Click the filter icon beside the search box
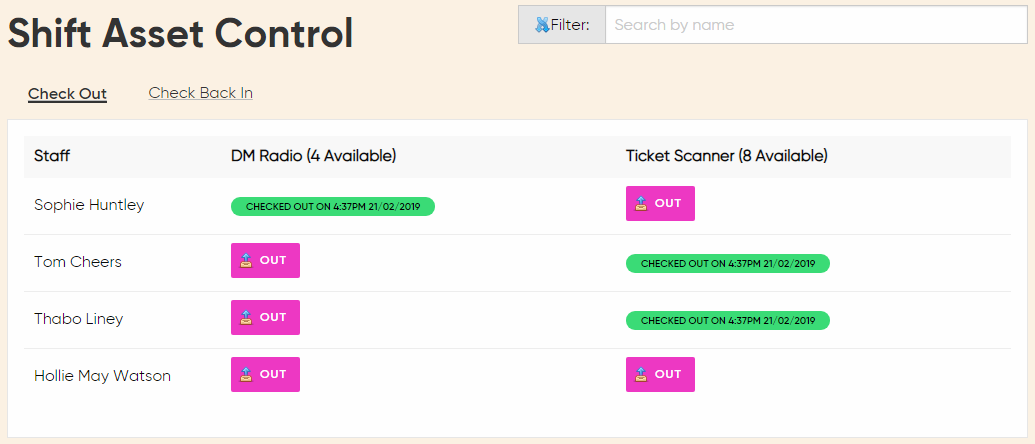The height and width of the screenshot is (444, 1035). 542,25
